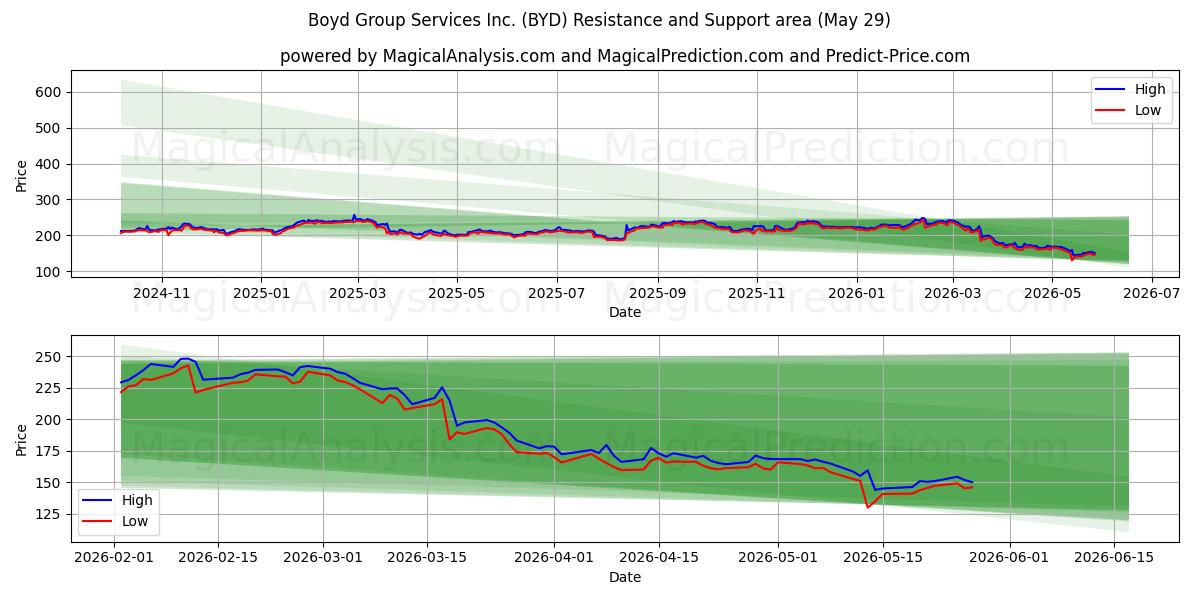
Task: Click bottom chart y-axis label 125
Action: [50, 515]
